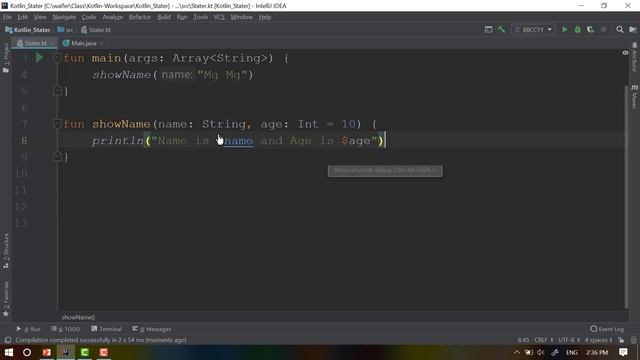Viewport: 640px width, 360px height.
Task: Click src folder in the navigation breadcrumb
Action: [66, 30]
